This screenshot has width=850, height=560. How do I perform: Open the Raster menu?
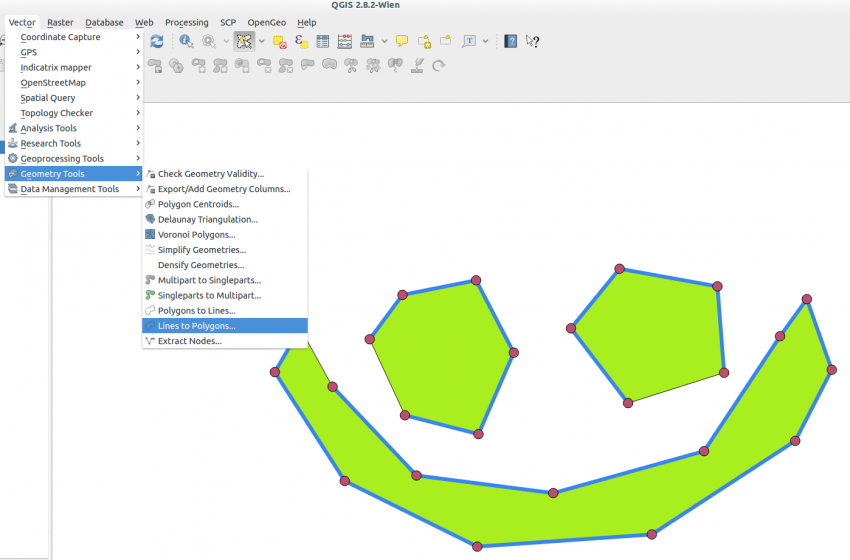coord(60,22)
